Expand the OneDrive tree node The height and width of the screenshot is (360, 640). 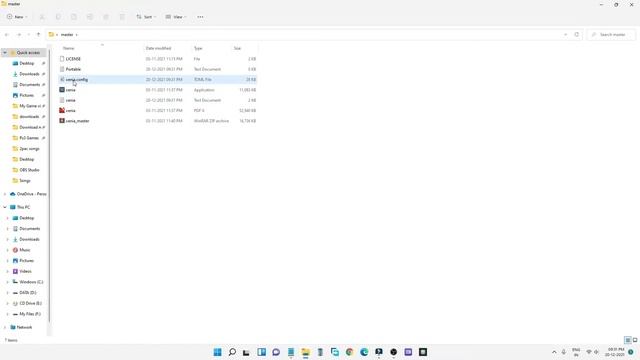click(5, 194)
